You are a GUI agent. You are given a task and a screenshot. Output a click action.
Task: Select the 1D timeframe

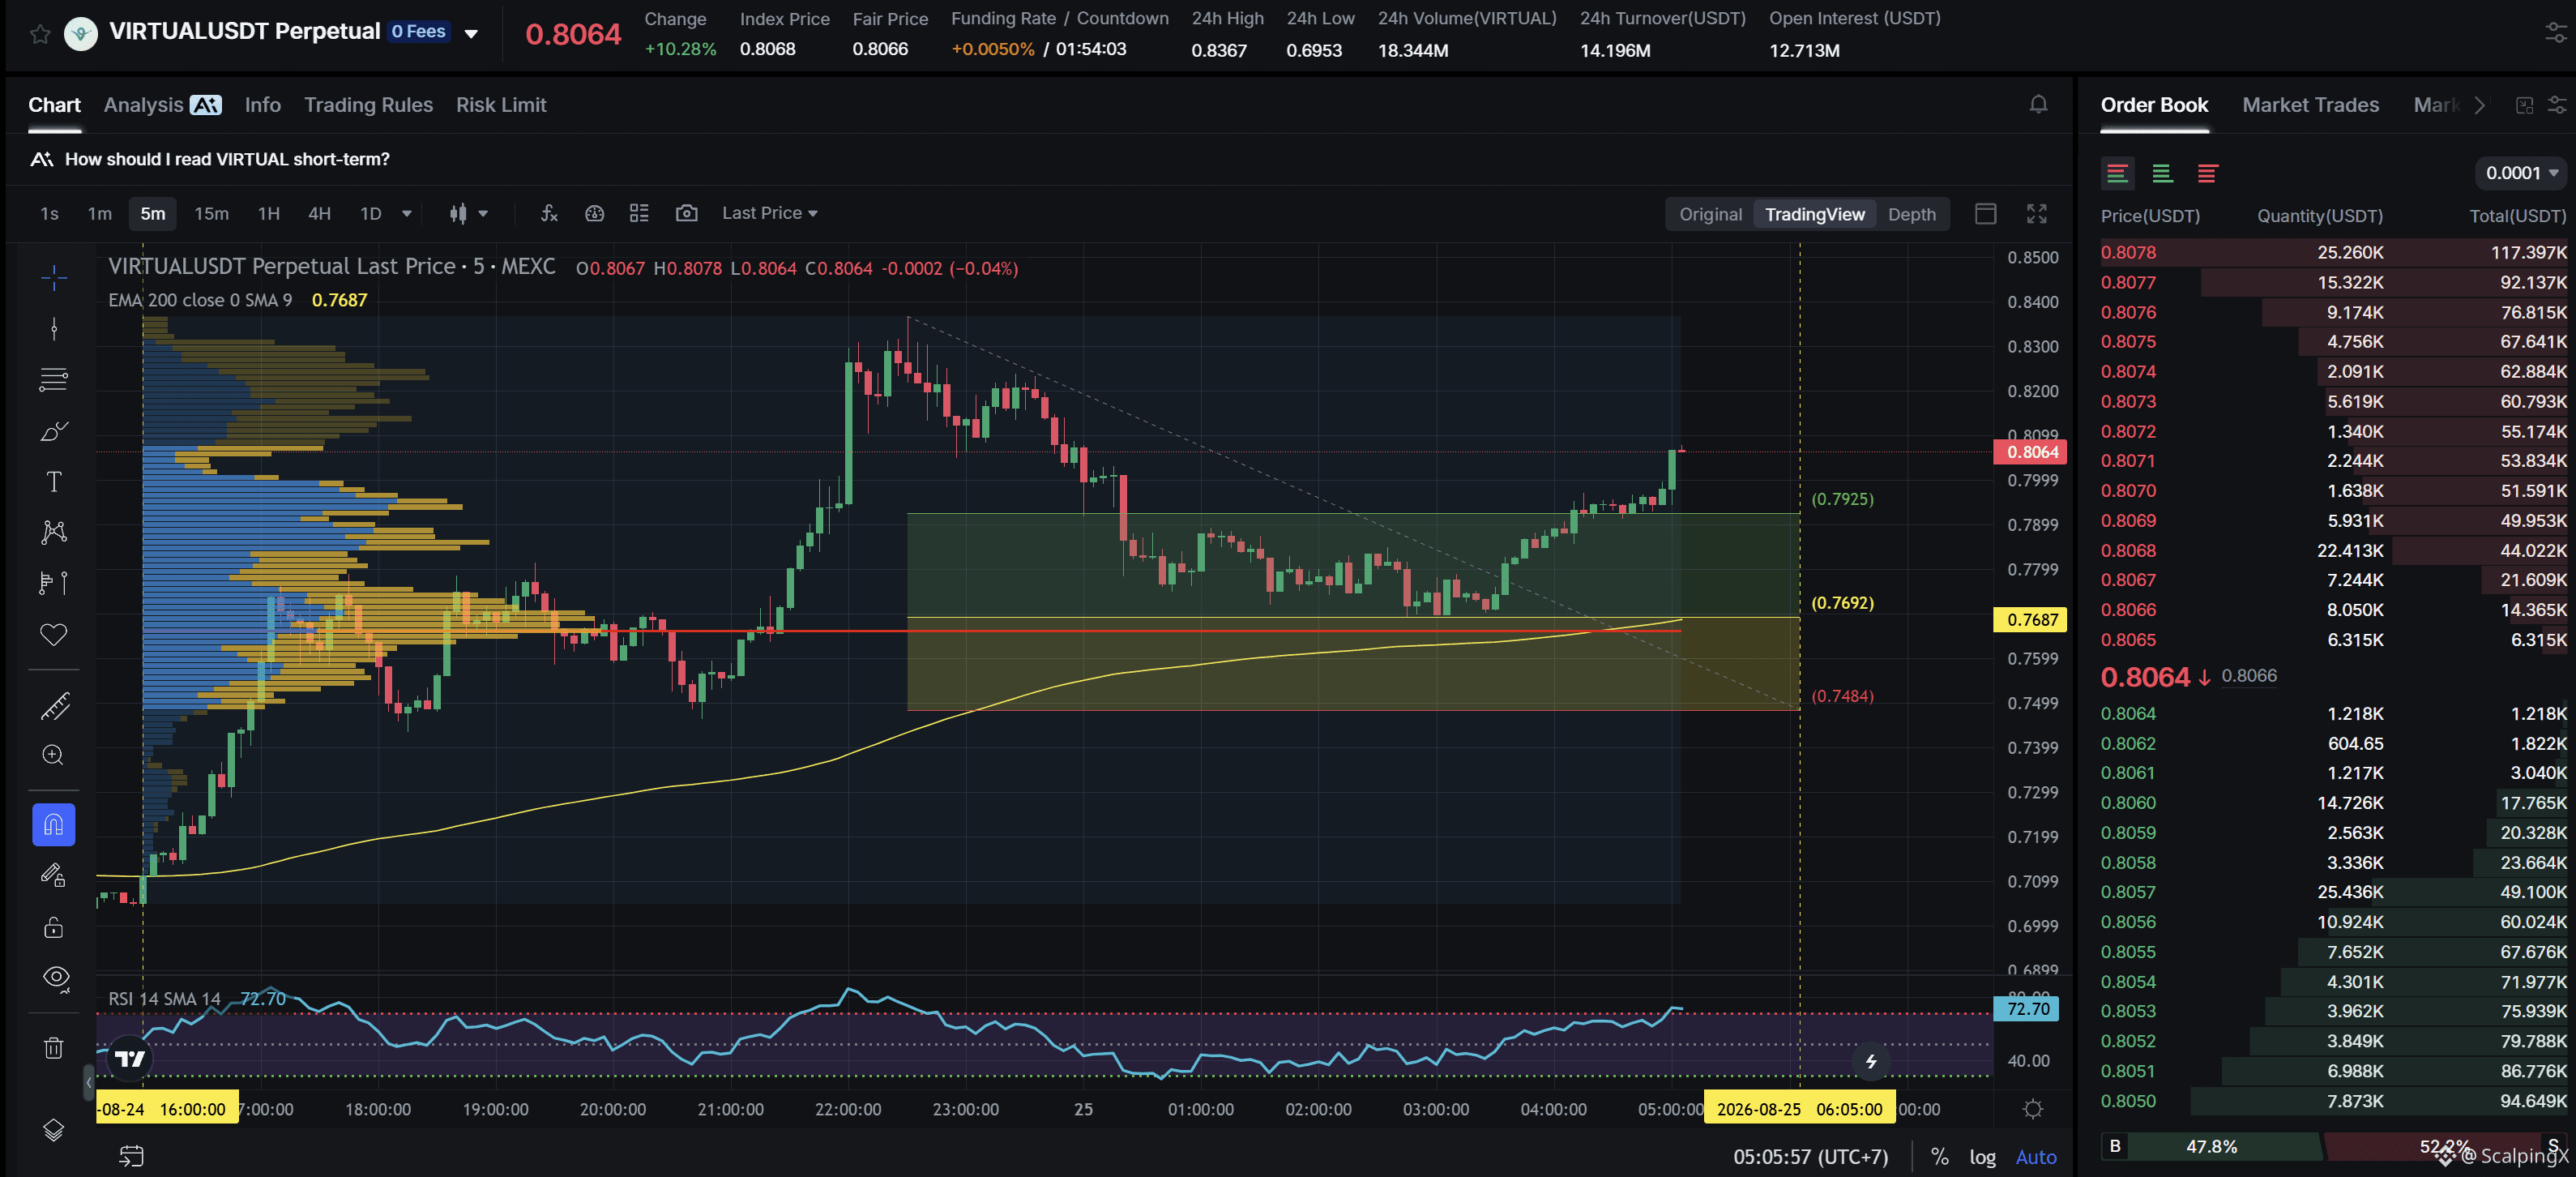pos(371,213)
